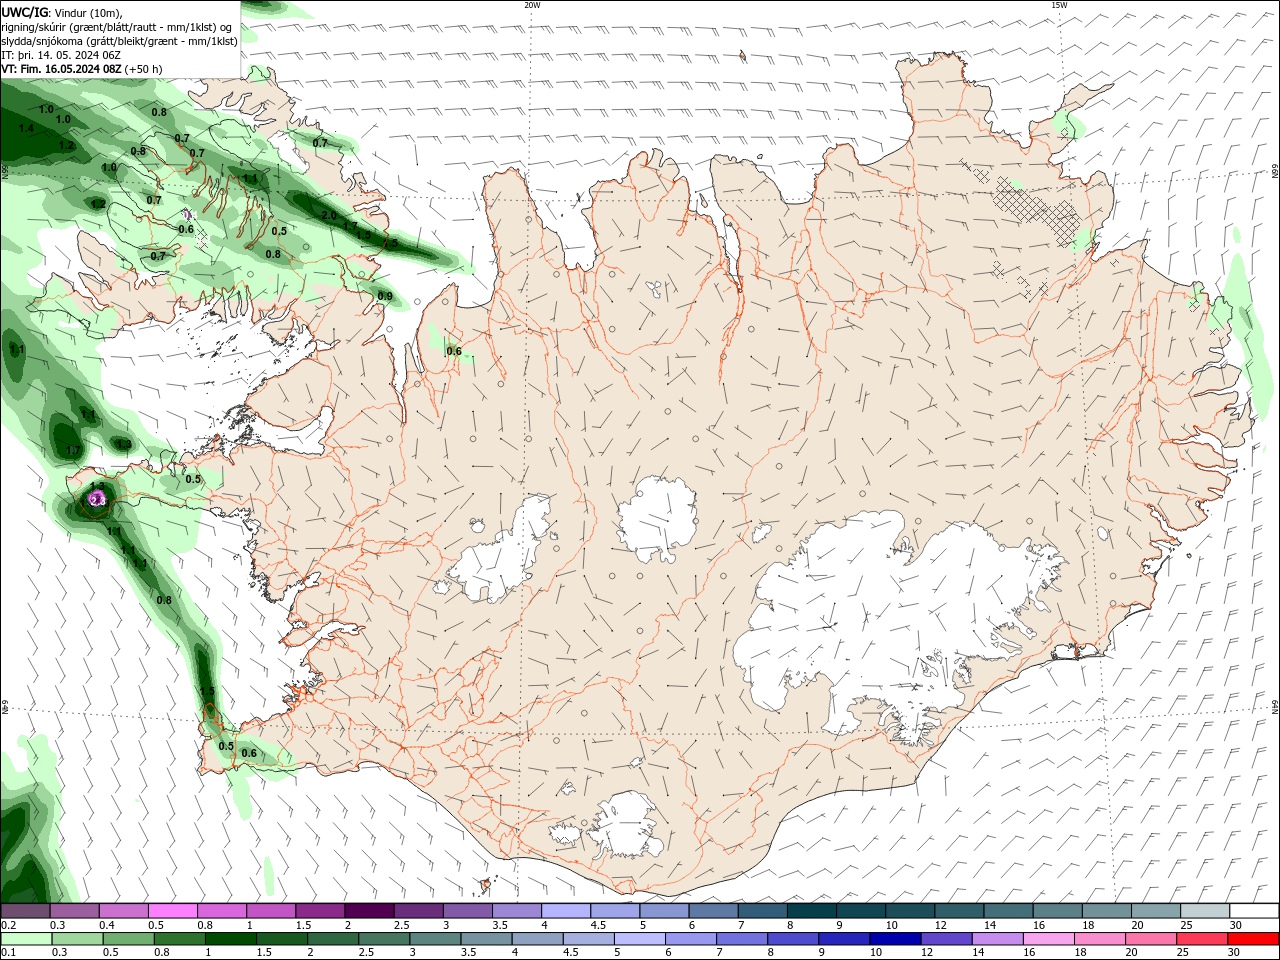Click the 0.9 precipitation value on the map
The image size is (1280, 960).
(x=385, y=296)
